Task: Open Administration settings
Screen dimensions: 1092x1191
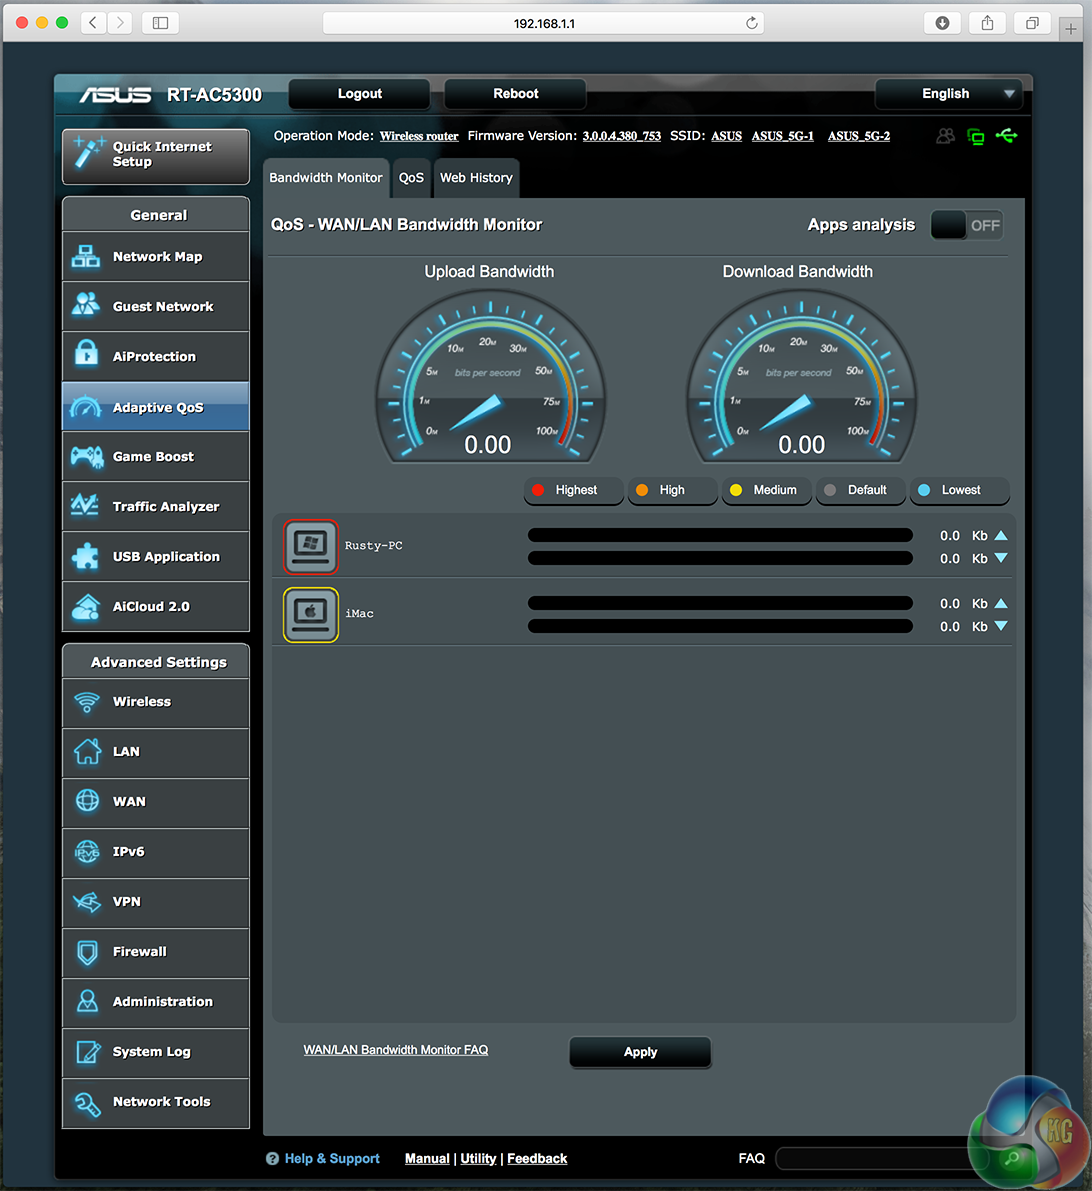Action: (x=156, y=1002)
